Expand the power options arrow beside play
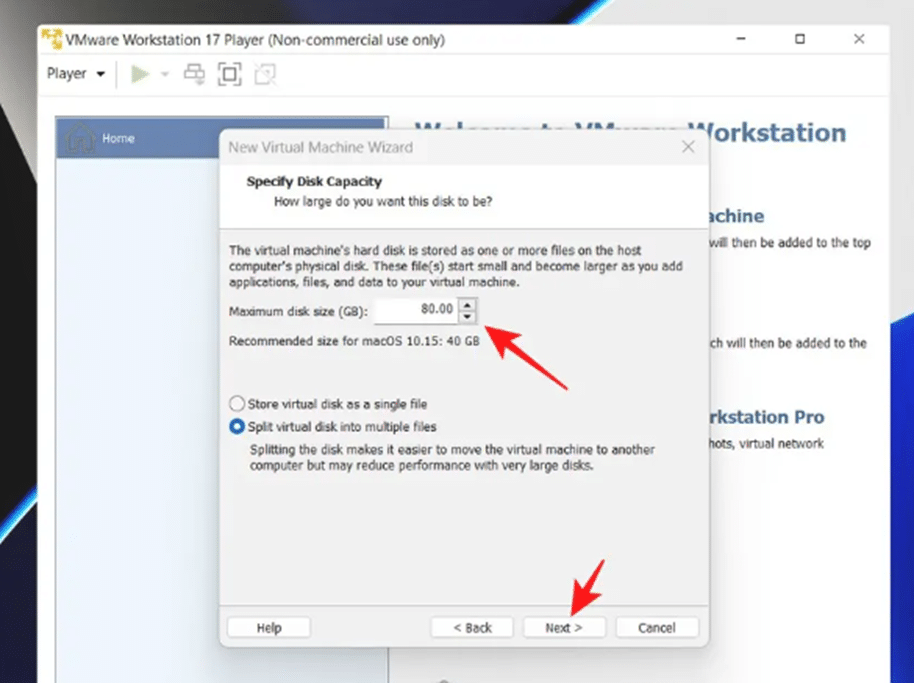This screenshot has width=914, height=683. (x=165, y=74)
